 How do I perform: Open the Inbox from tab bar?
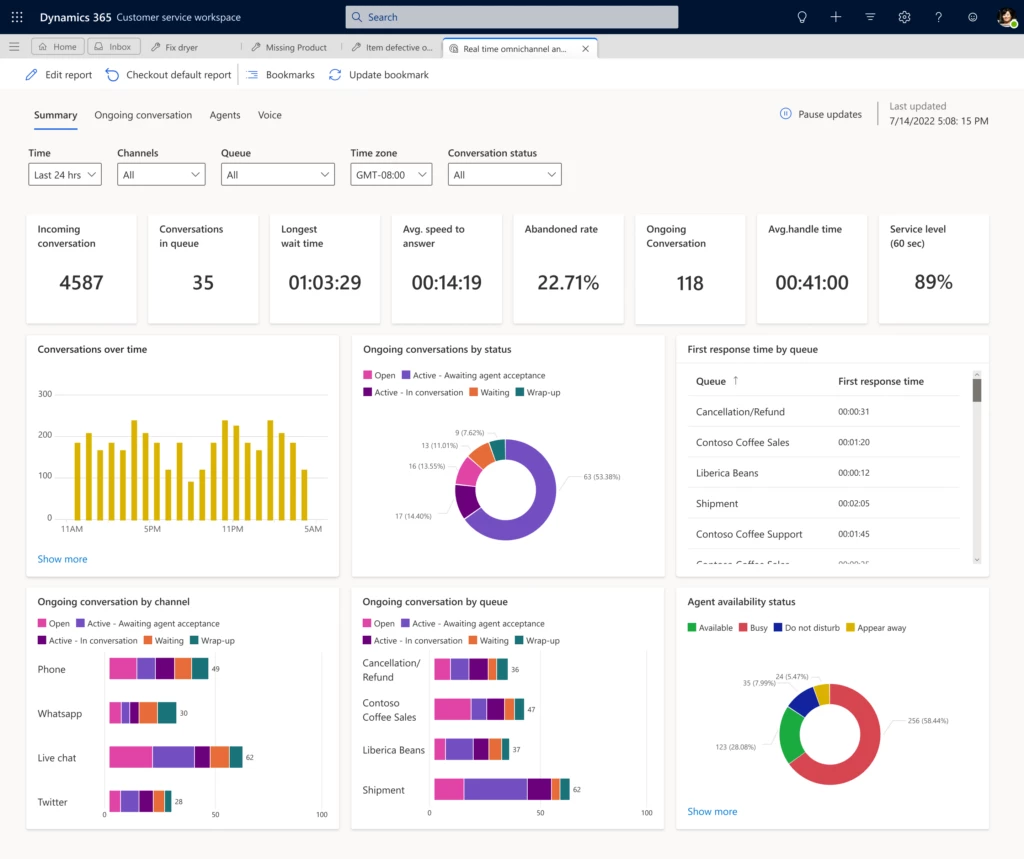113,45
